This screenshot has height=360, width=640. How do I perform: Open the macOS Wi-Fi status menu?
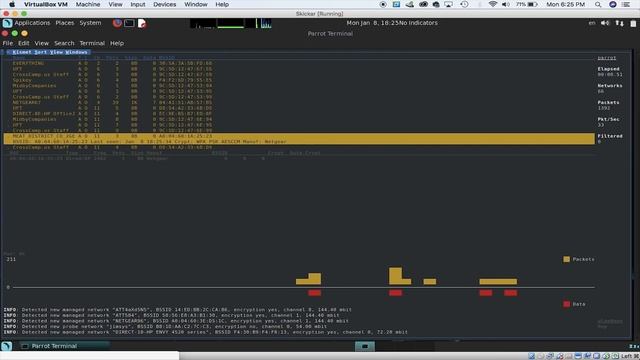pyautogui.click(x=493, y=4)
